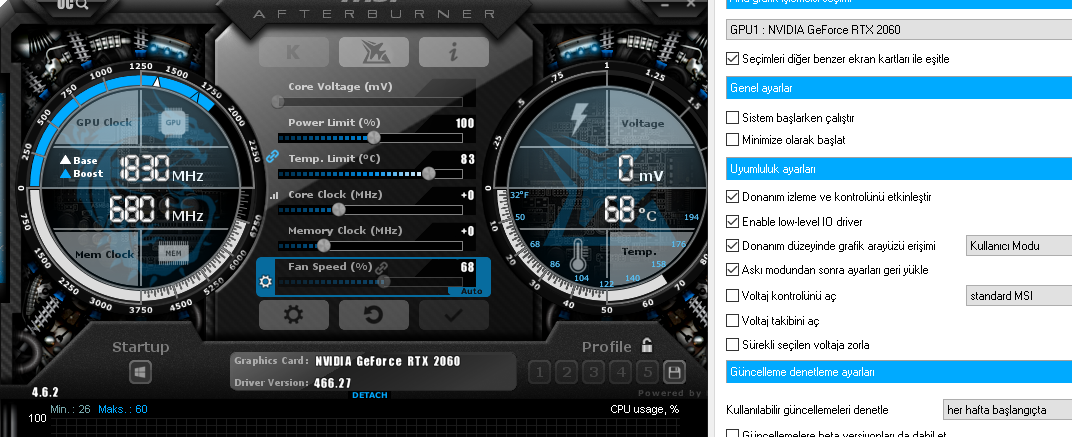
Task: Select profile slot 1
Action: (539, 373)
